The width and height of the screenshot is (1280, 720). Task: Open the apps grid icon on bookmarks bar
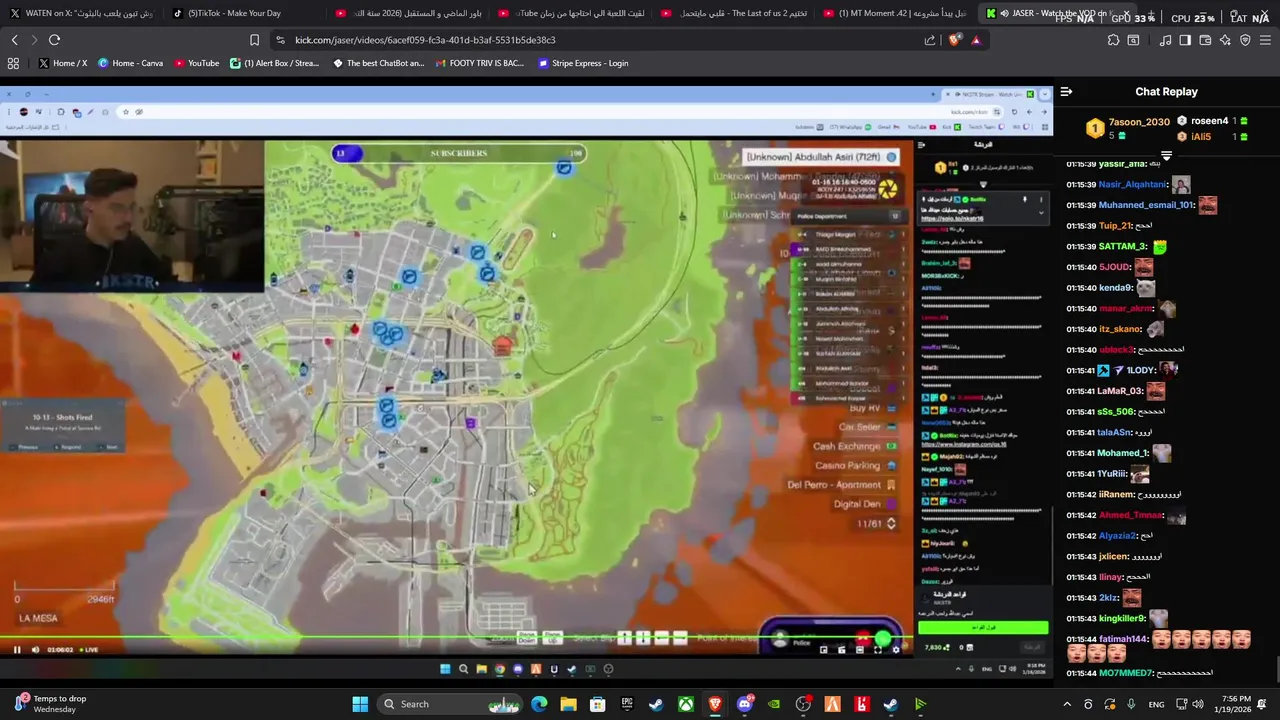13,63
